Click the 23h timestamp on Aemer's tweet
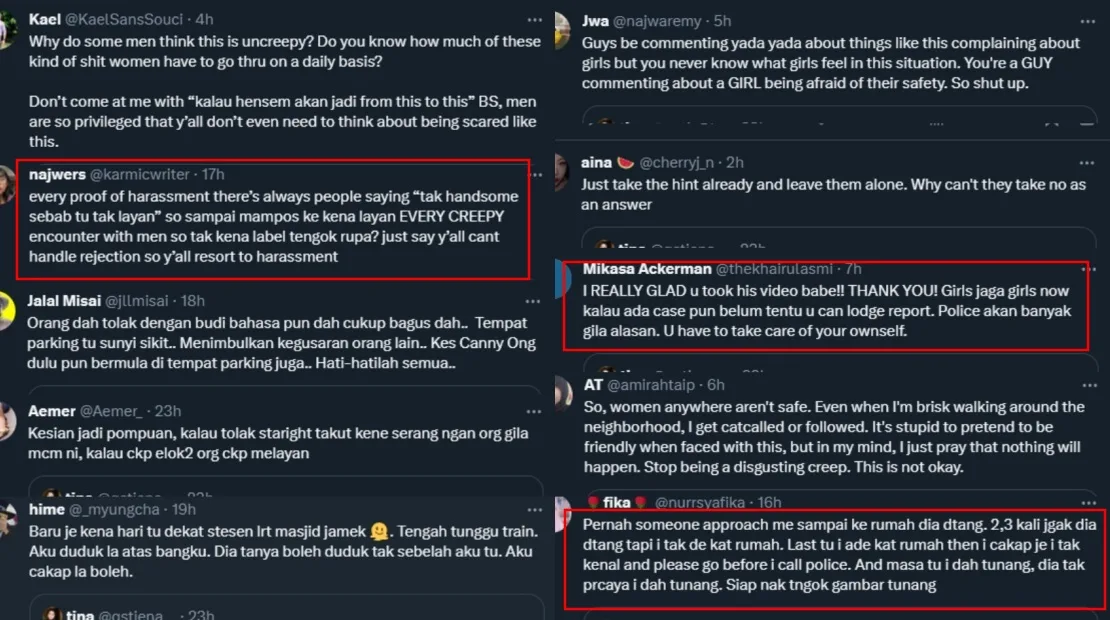1110x620 pixels. coord(168,410)
